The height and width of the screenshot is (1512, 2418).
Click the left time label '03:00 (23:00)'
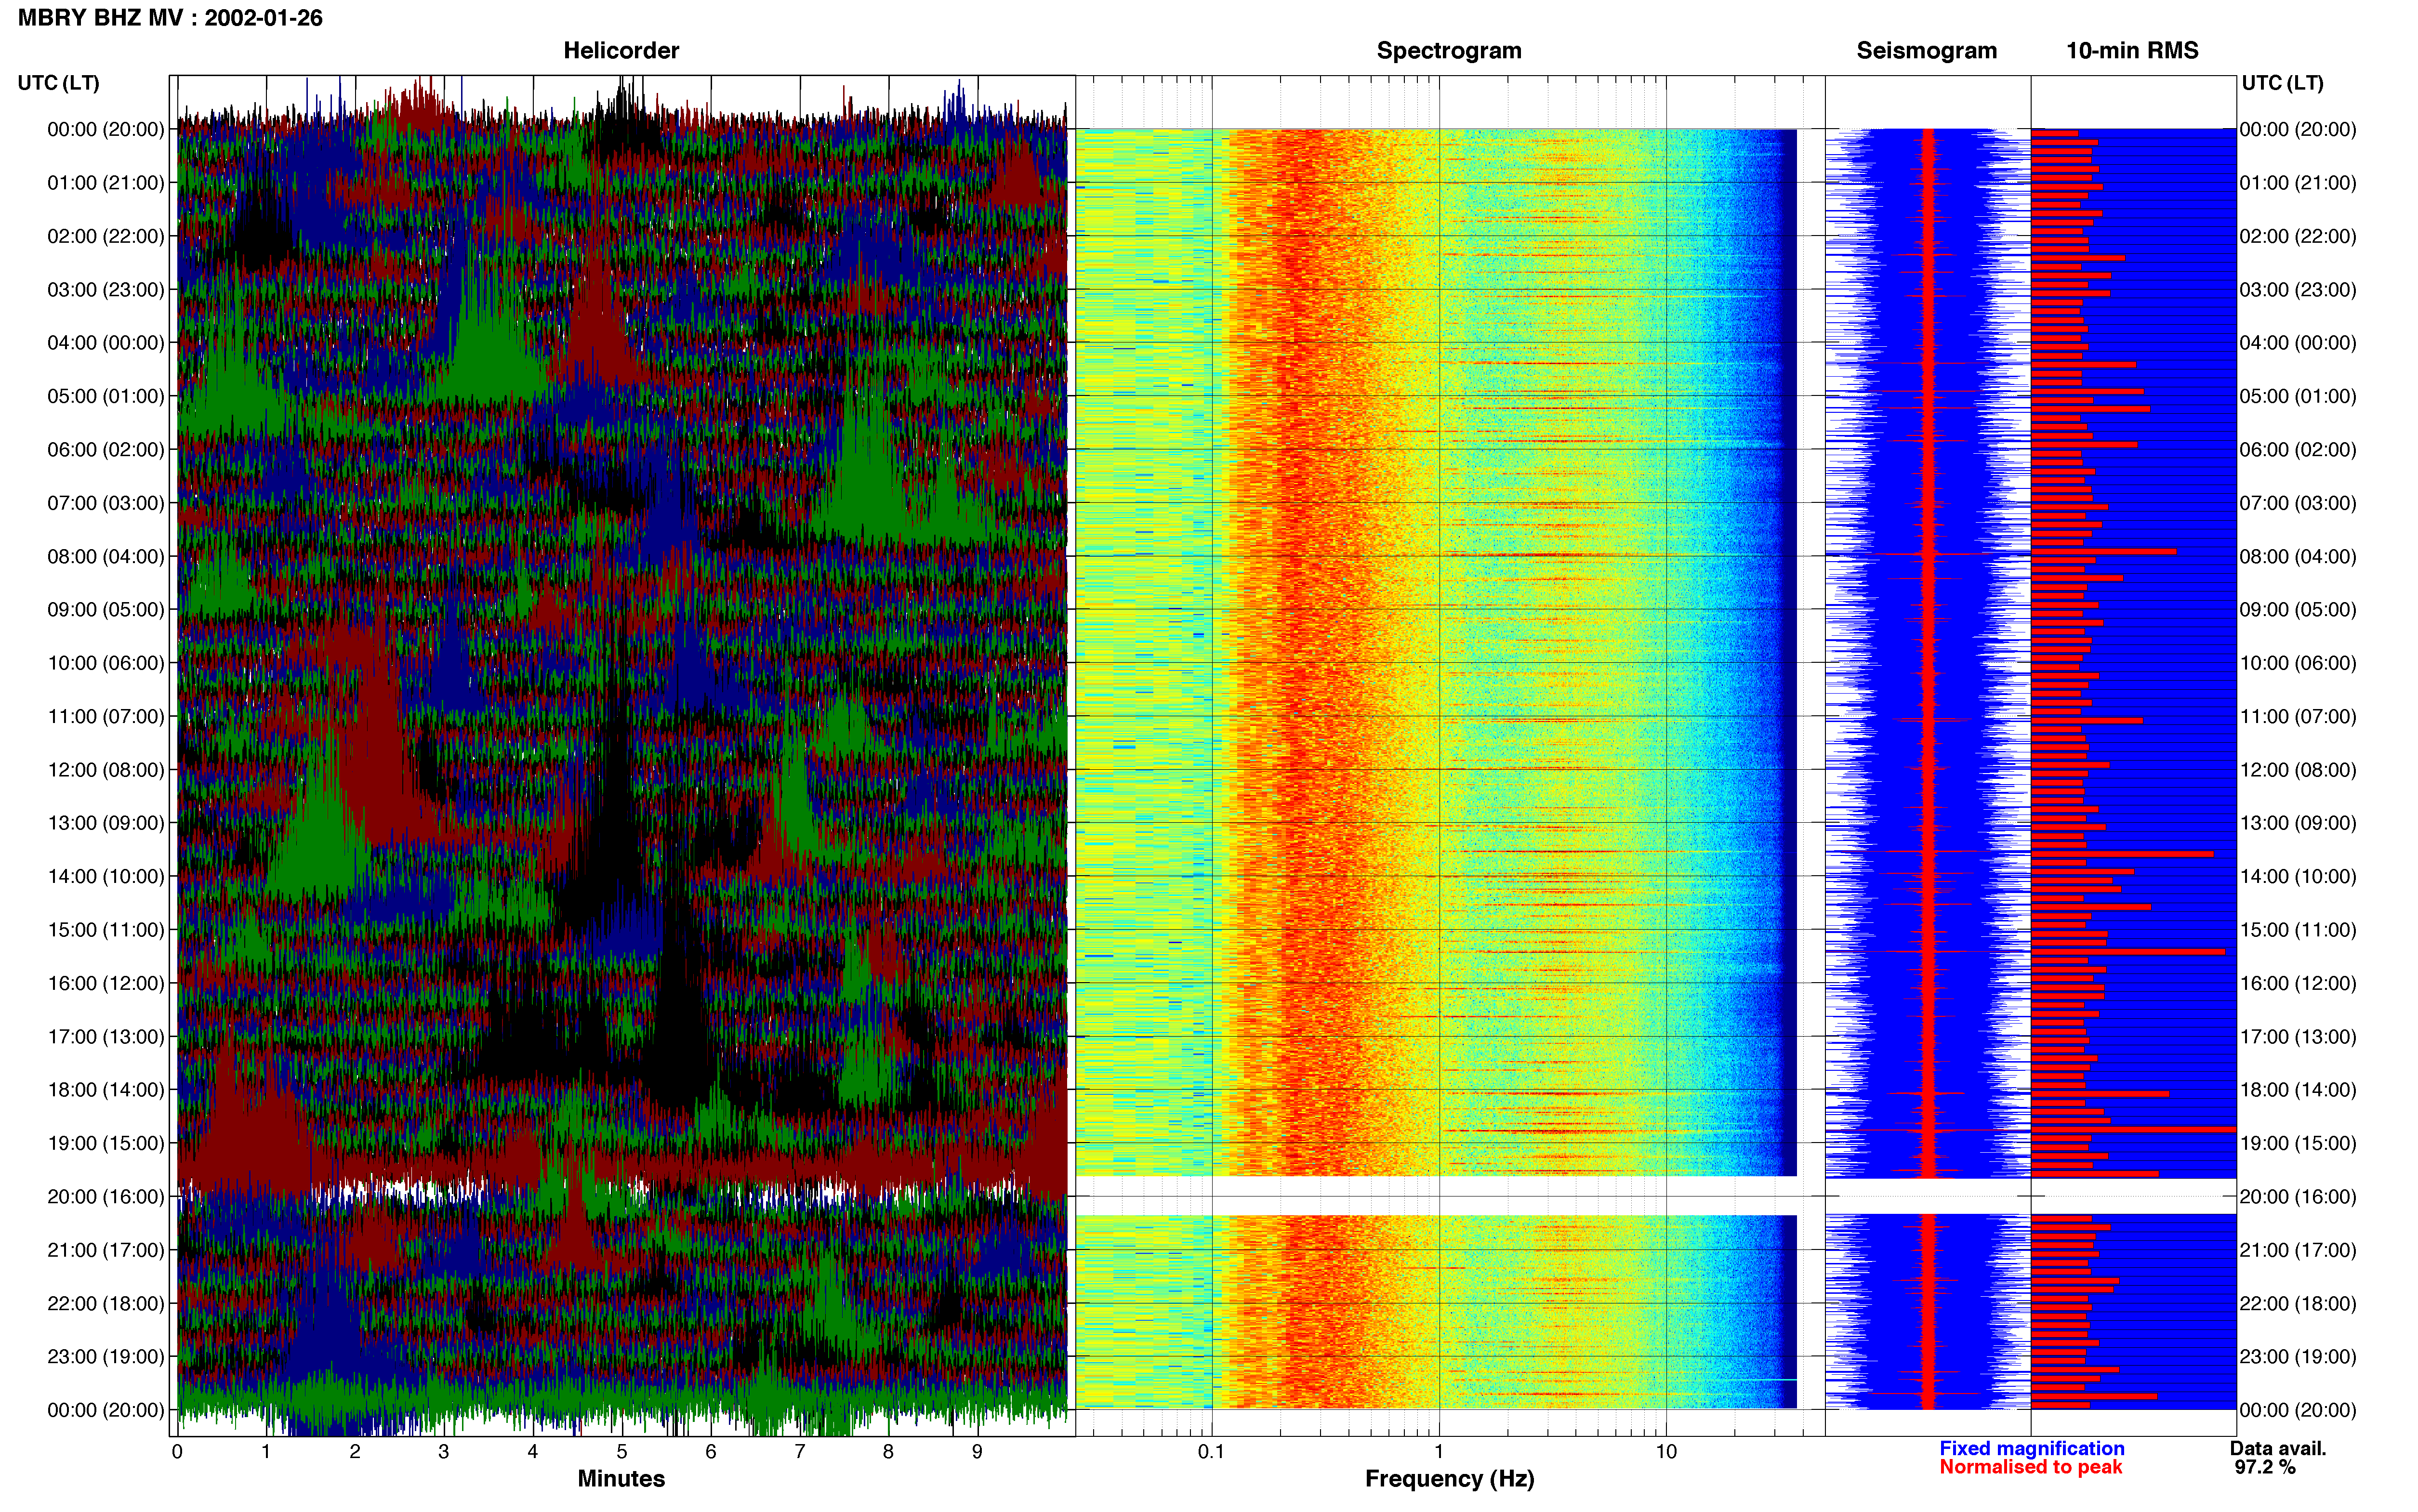(106, 290)
